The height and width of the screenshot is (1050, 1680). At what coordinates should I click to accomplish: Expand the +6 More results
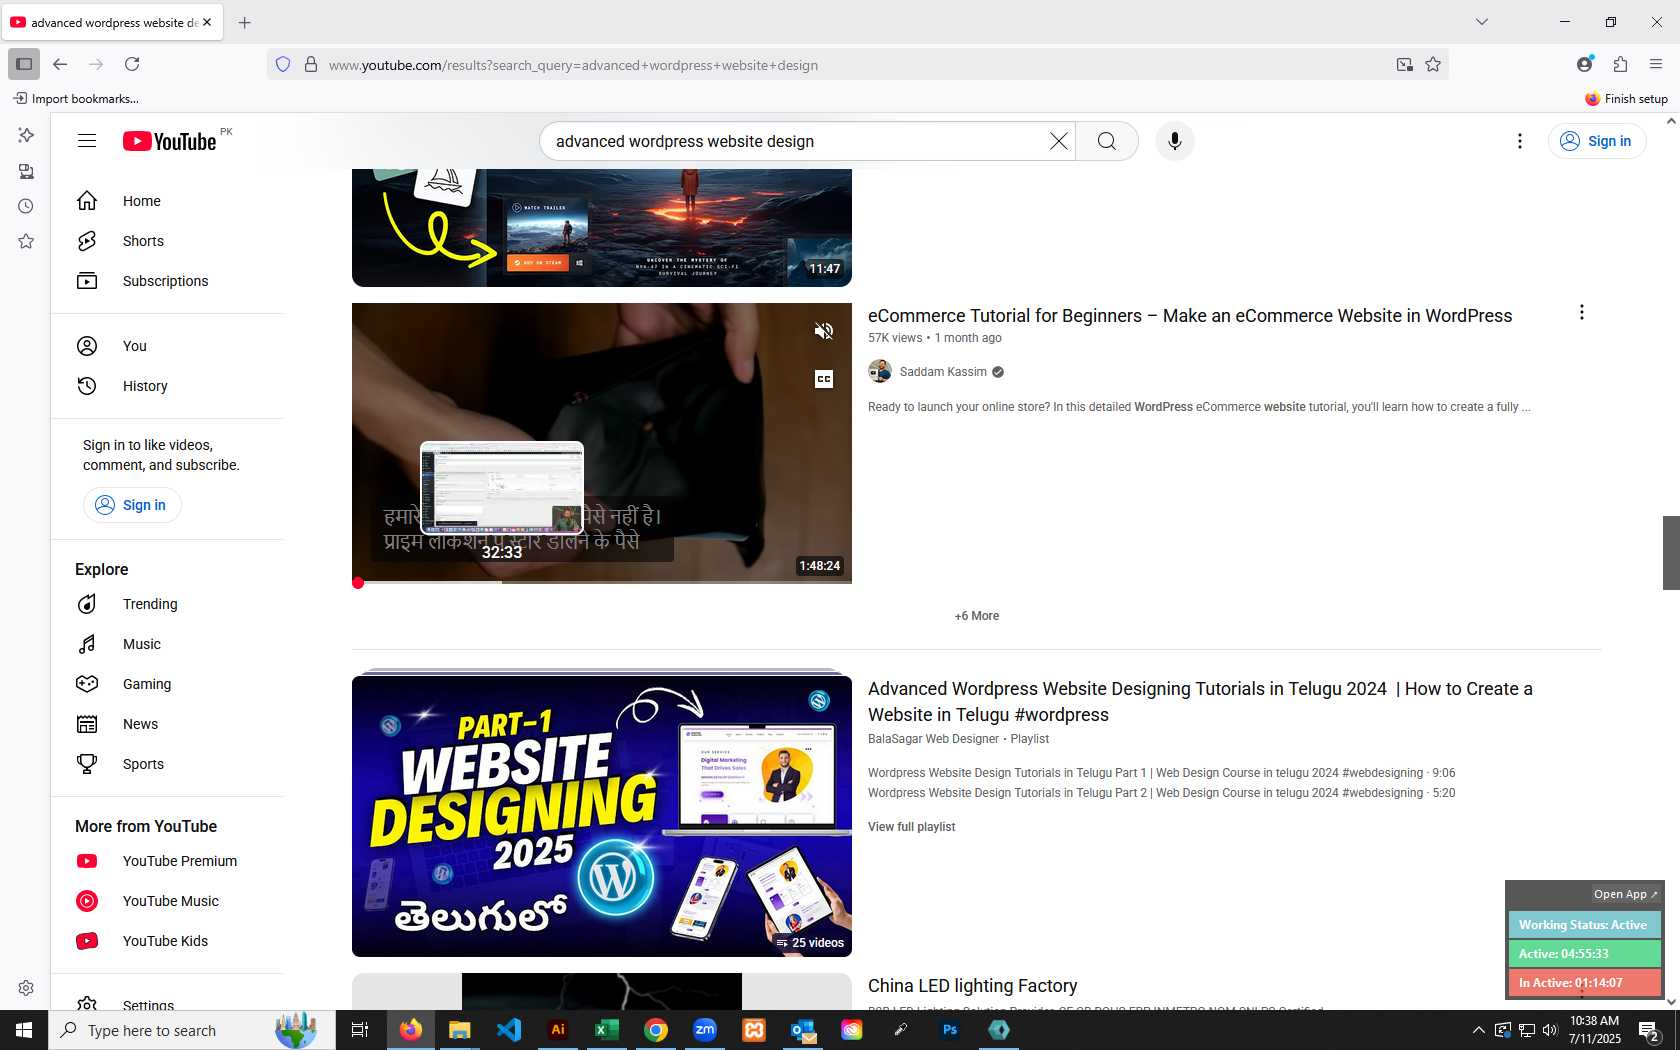(x=977, y=616)
